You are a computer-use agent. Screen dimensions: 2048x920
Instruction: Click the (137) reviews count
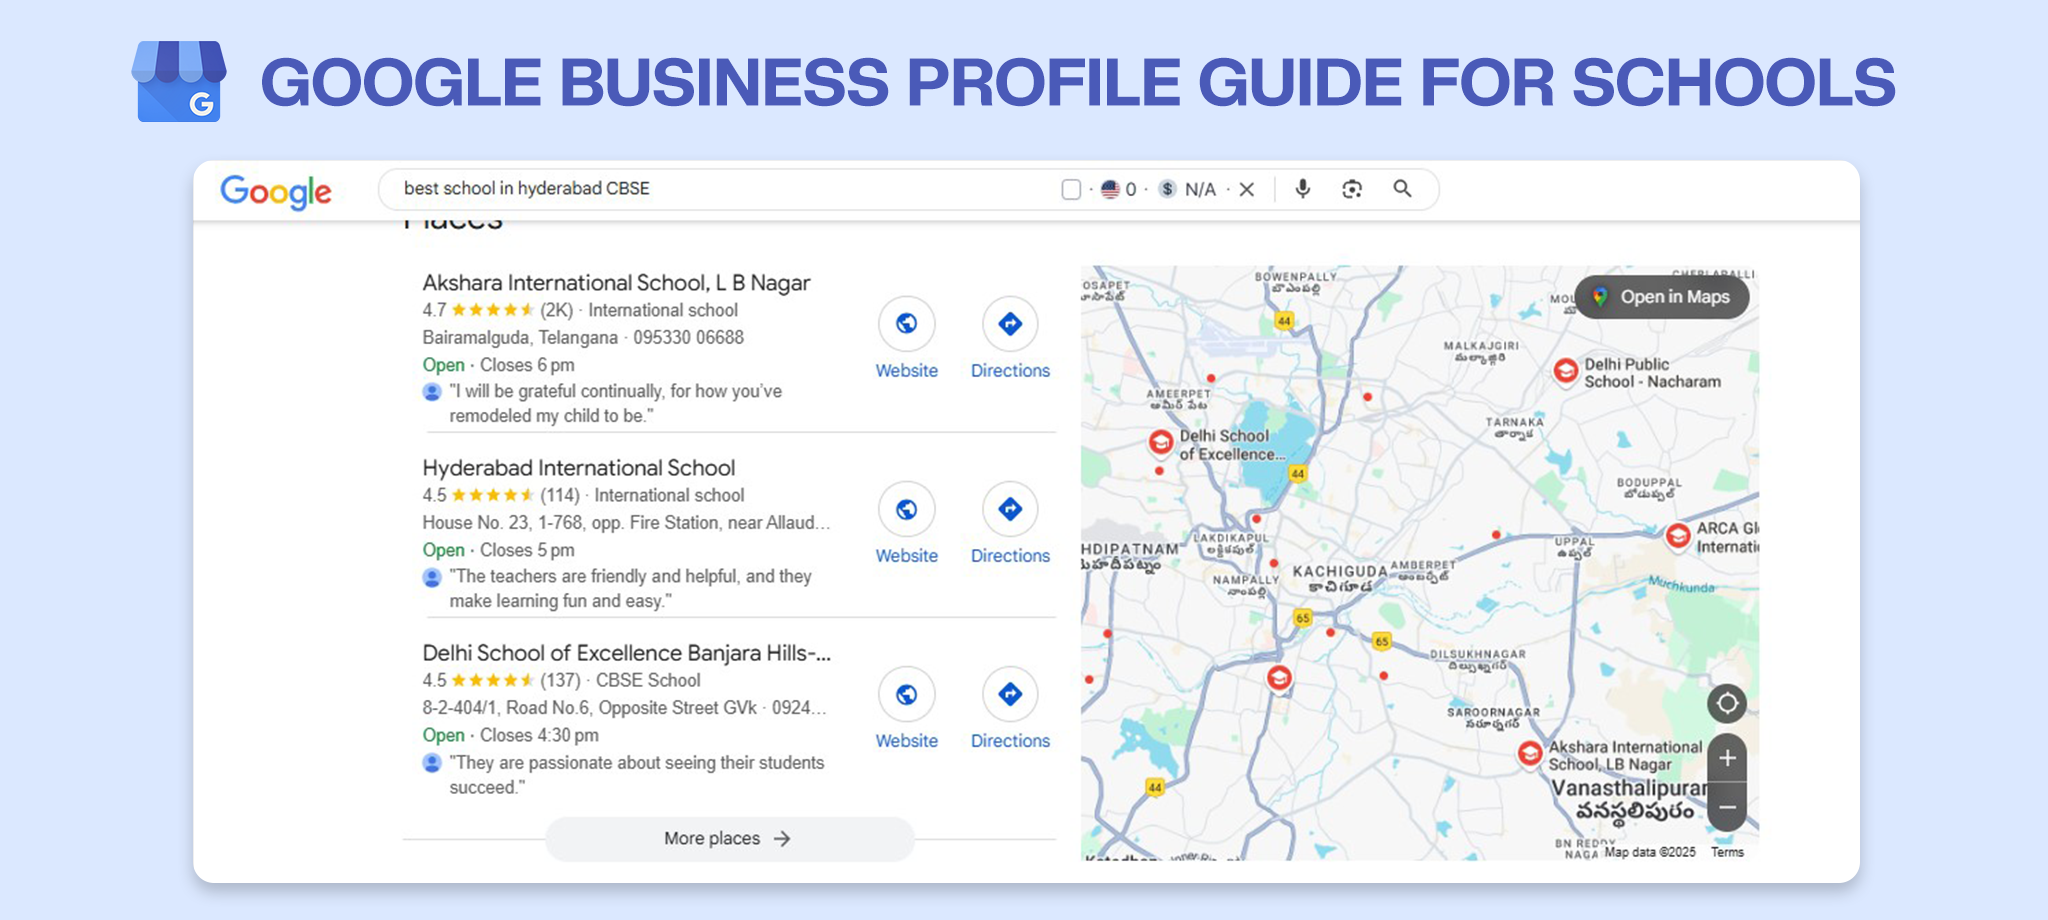pyautogui.click(x=560, y=680)
